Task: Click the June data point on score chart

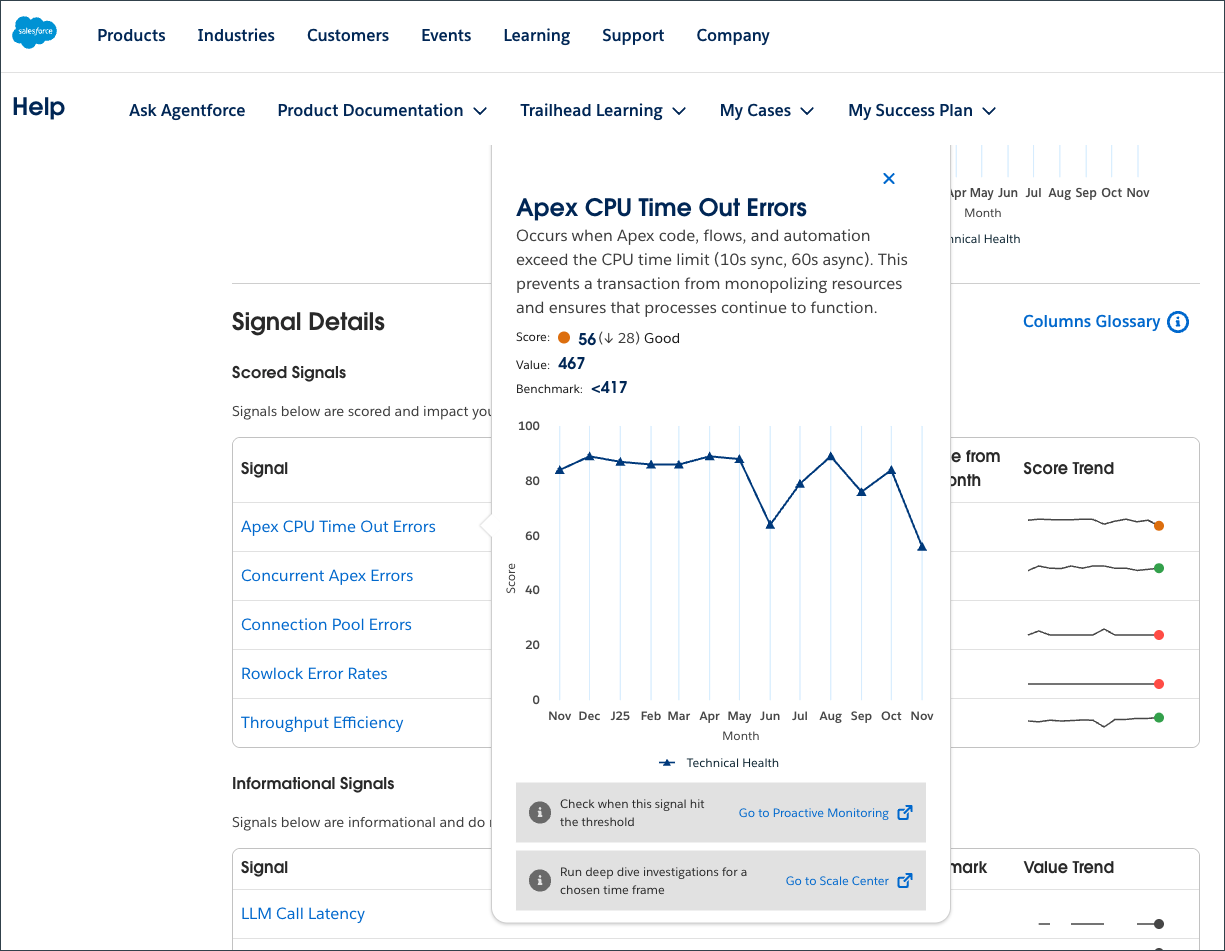Action: 770,524
